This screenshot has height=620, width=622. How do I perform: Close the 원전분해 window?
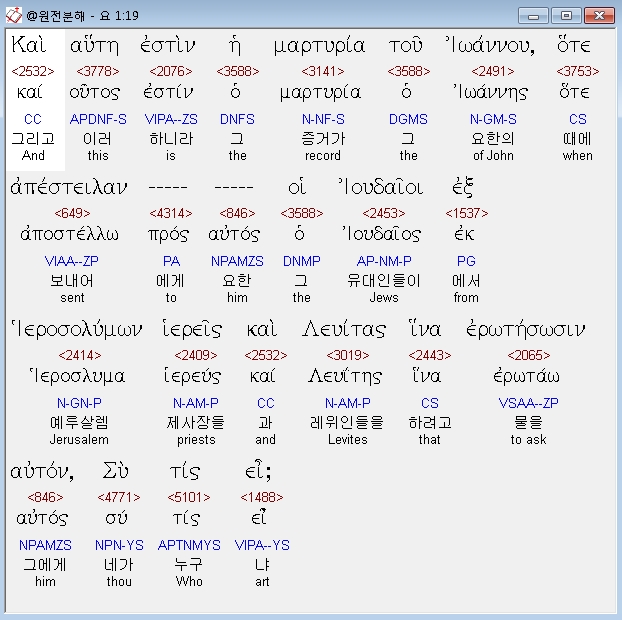[x=599, y=16]
